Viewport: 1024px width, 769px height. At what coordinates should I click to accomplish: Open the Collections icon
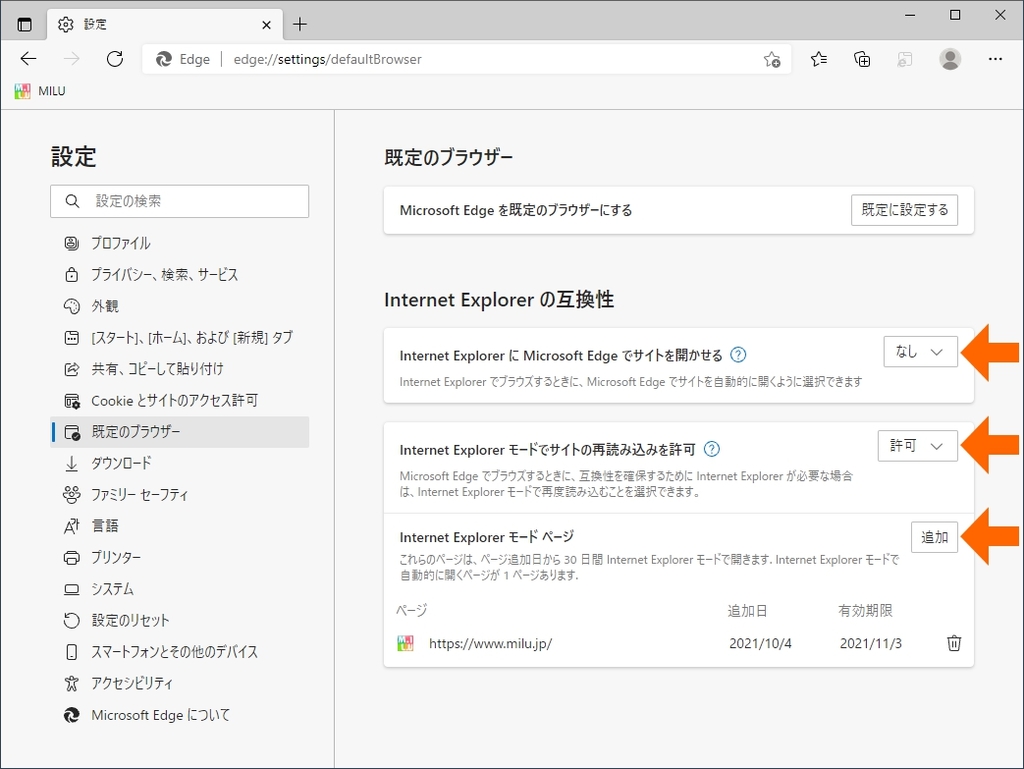862,59
